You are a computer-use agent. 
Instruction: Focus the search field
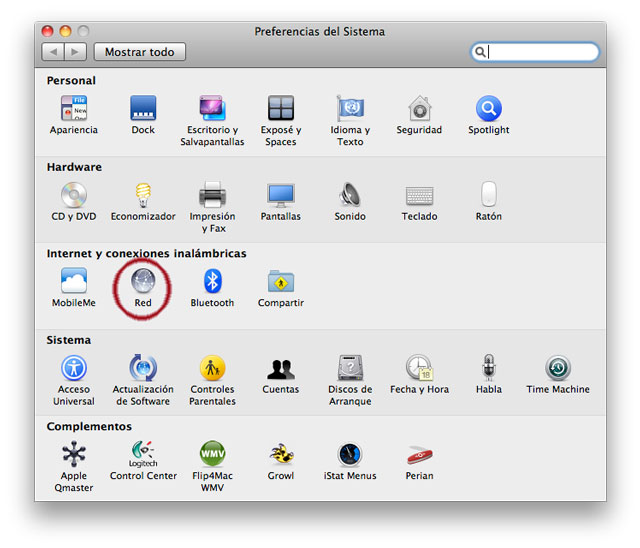[535, 52]
